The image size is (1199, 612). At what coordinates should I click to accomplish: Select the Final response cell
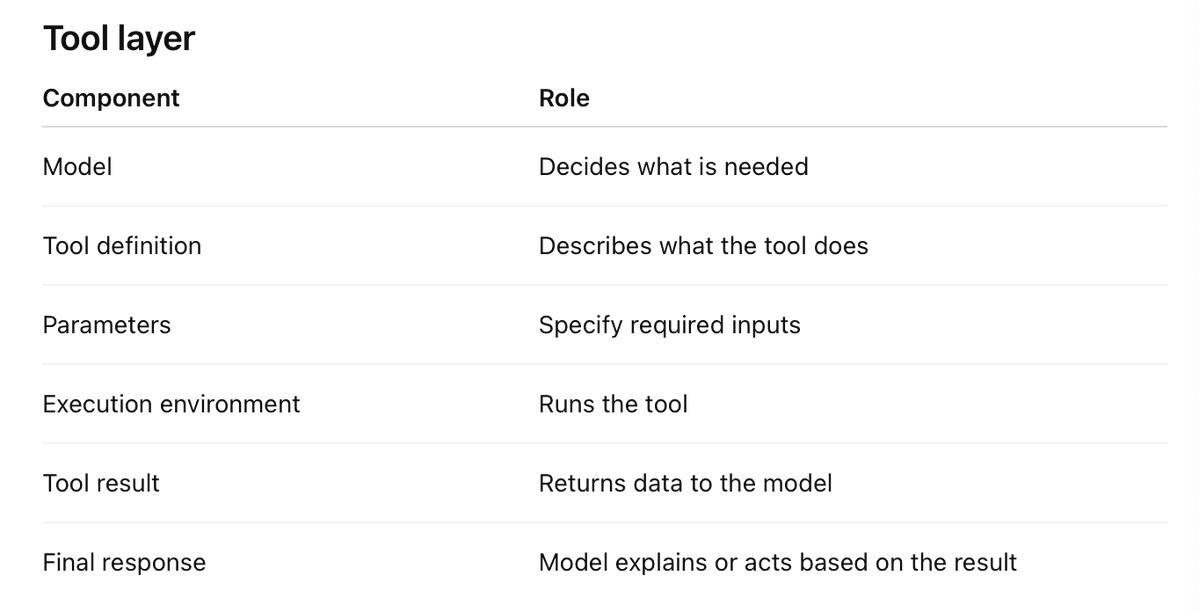124,563
